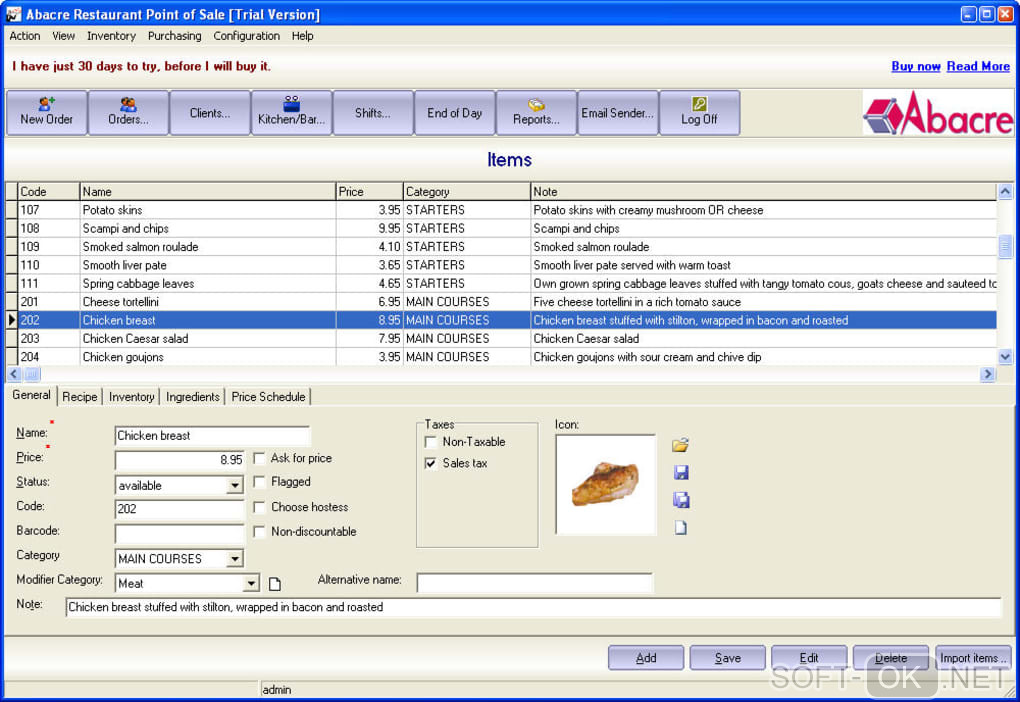Open the Help menu
The image size is (1020, 702).
(302, 36)
